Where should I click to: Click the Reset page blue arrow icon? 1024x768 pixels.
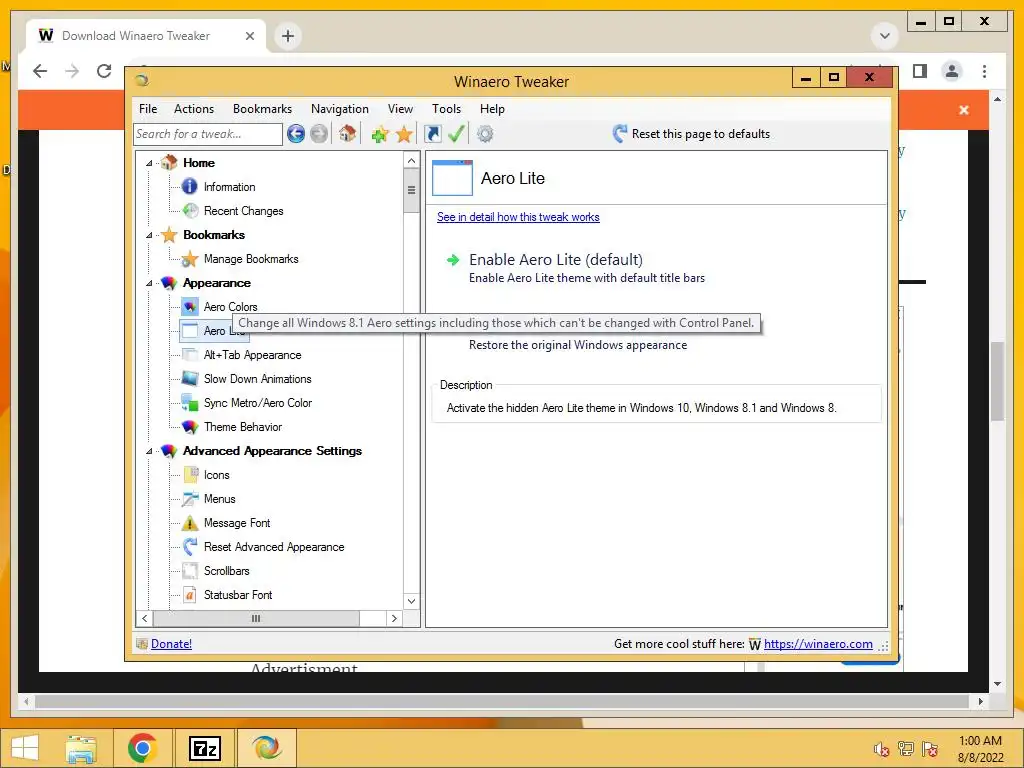pyautogui.click(x=620, y=134)
